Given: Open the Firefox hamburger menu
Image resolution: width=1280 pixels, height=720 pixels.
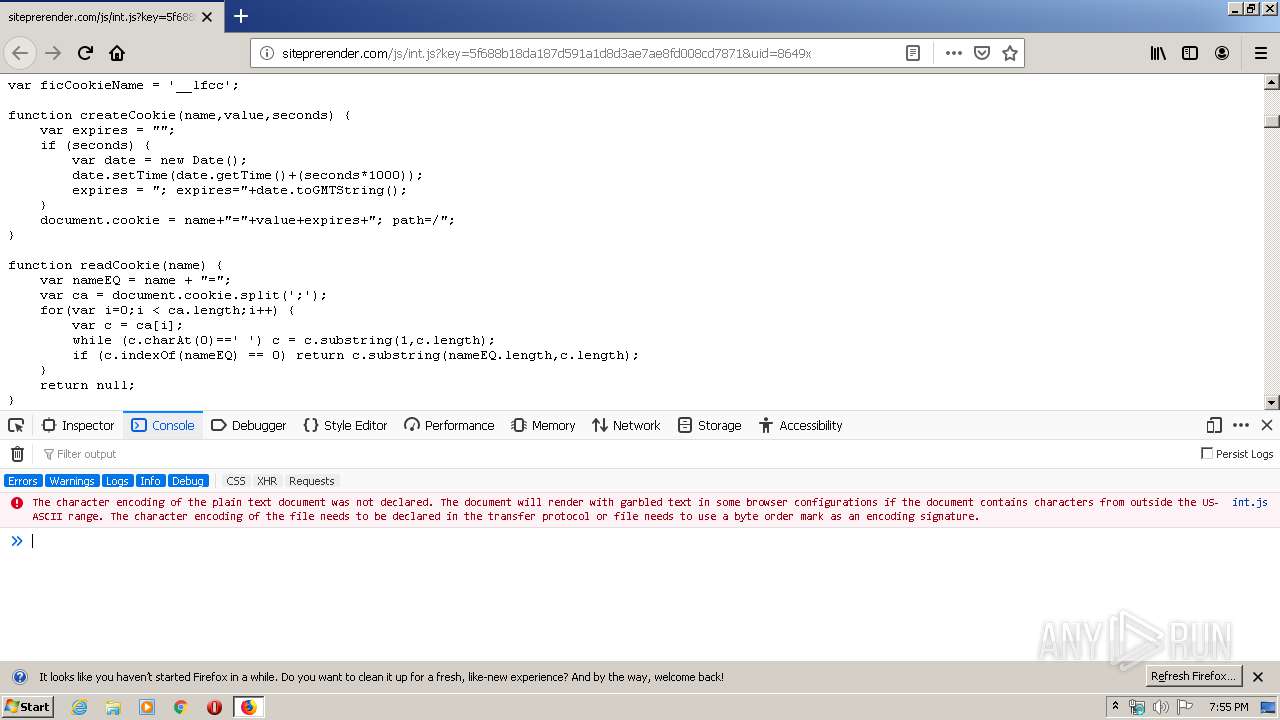Looking at the screenshot, I should pyautogui.click(x=1260, y=53).
